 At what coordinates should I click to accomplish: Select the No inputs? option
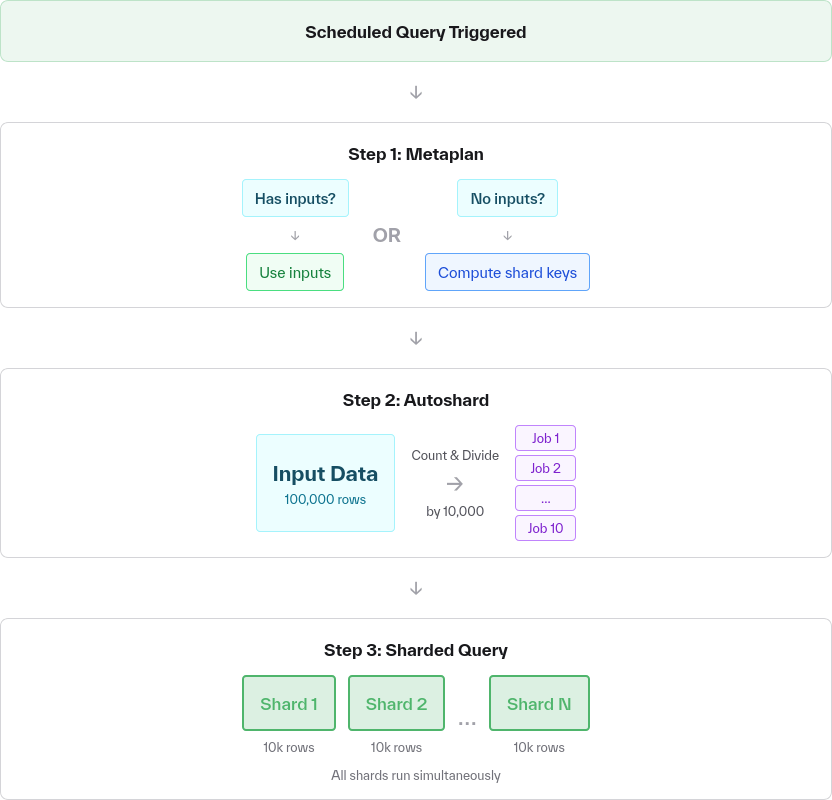tap(507, 198)
